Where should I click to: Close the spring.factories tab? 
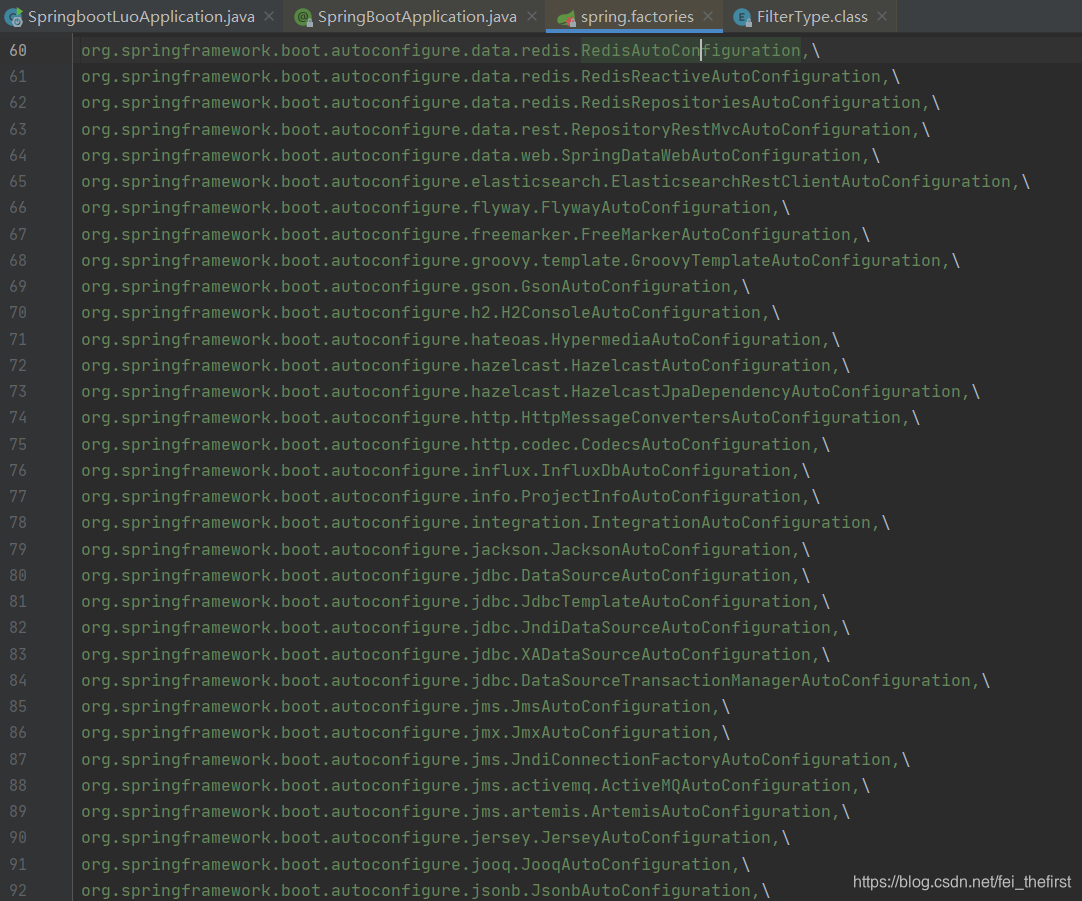(x=708, y=16)
